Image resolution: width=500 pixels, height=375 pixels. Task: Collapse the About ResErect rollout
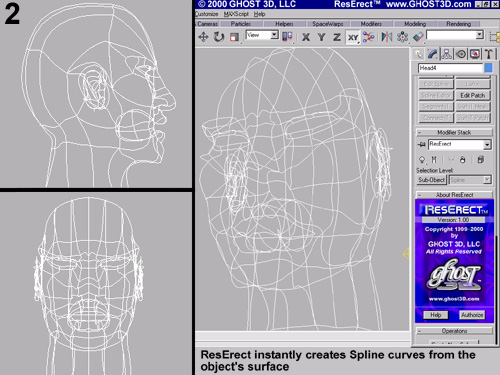454,195
